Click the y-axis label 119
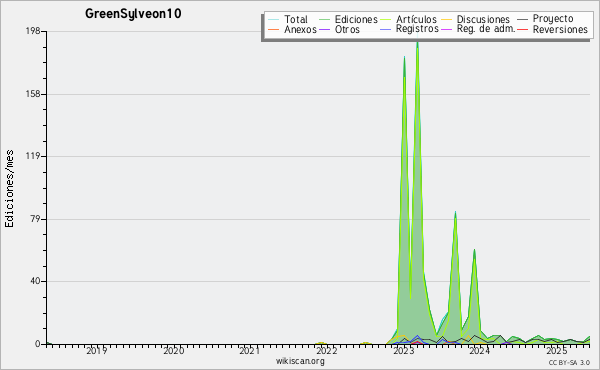The height and width of the screenshot is (370, 600). point(33,156)
